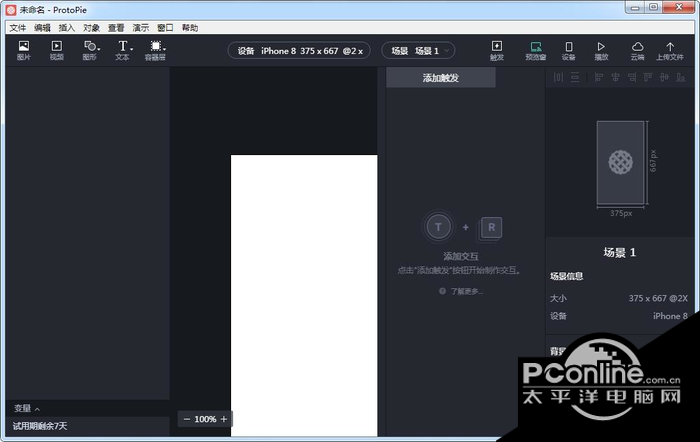Open the 文件 menu
The height and width of the screenshot is (442, 700).
tap(18, 28)
